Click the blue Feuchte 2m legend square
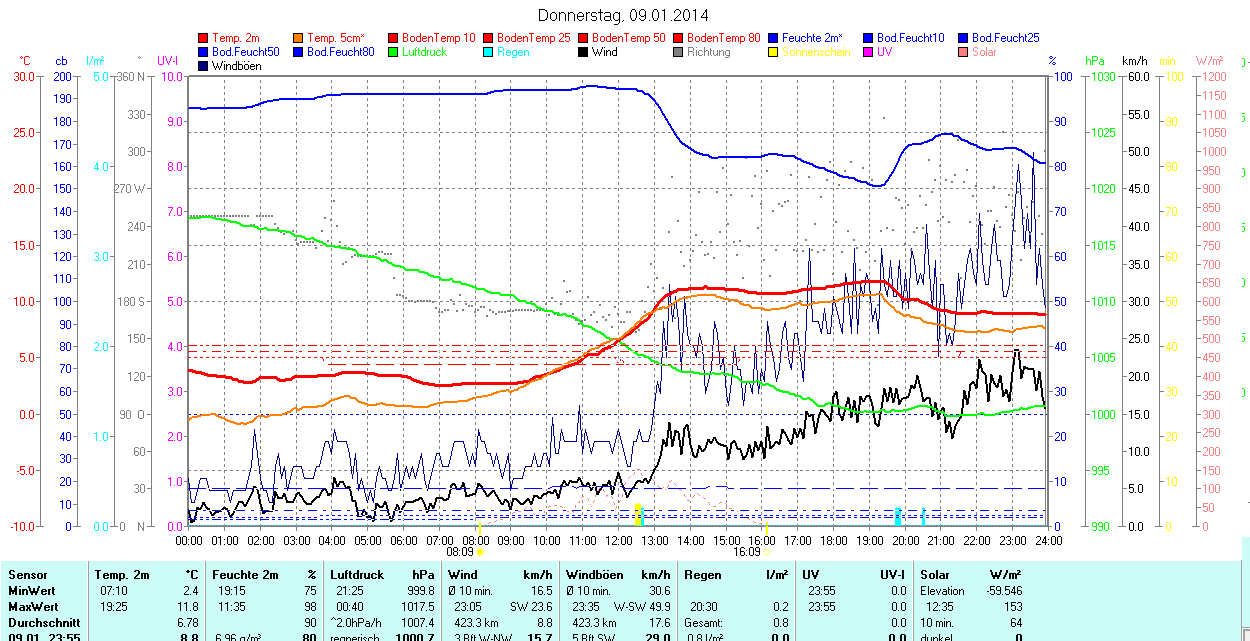 pos(774,38)
